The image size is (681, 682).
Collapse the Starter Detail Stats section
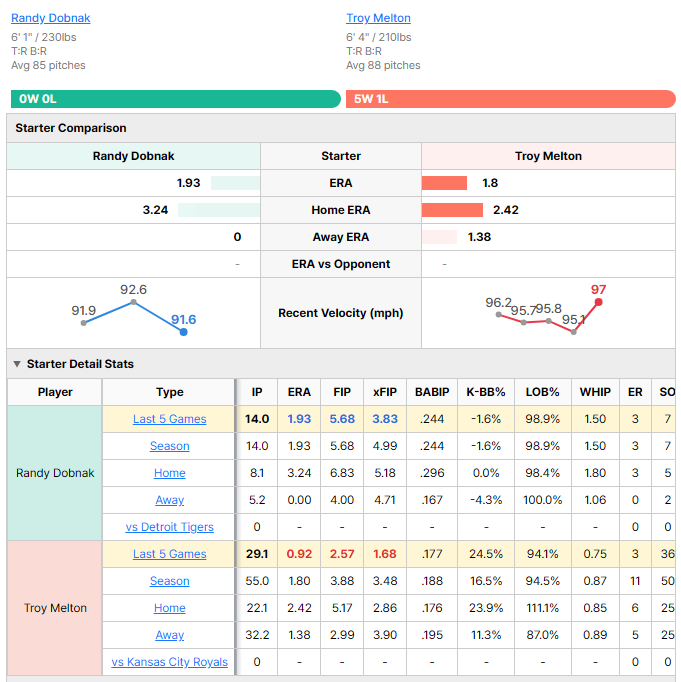tap(17, 364)
